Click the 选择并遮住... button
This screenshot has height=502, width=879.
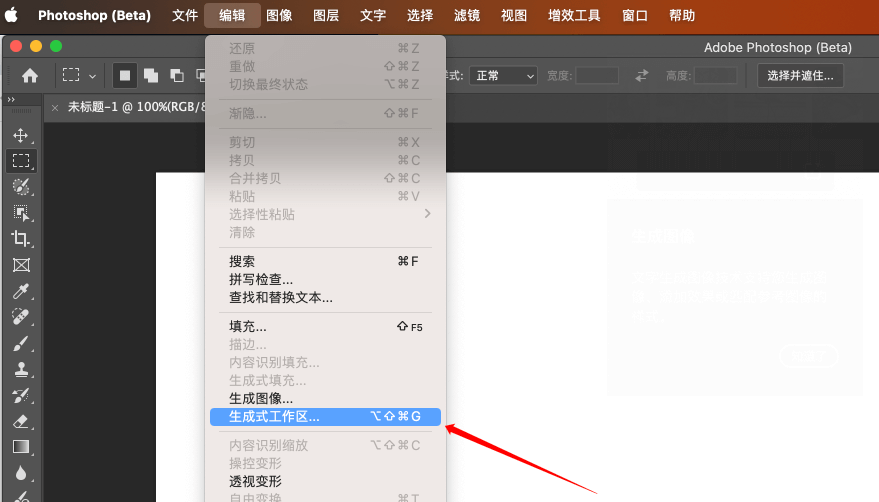coord(800,76)
